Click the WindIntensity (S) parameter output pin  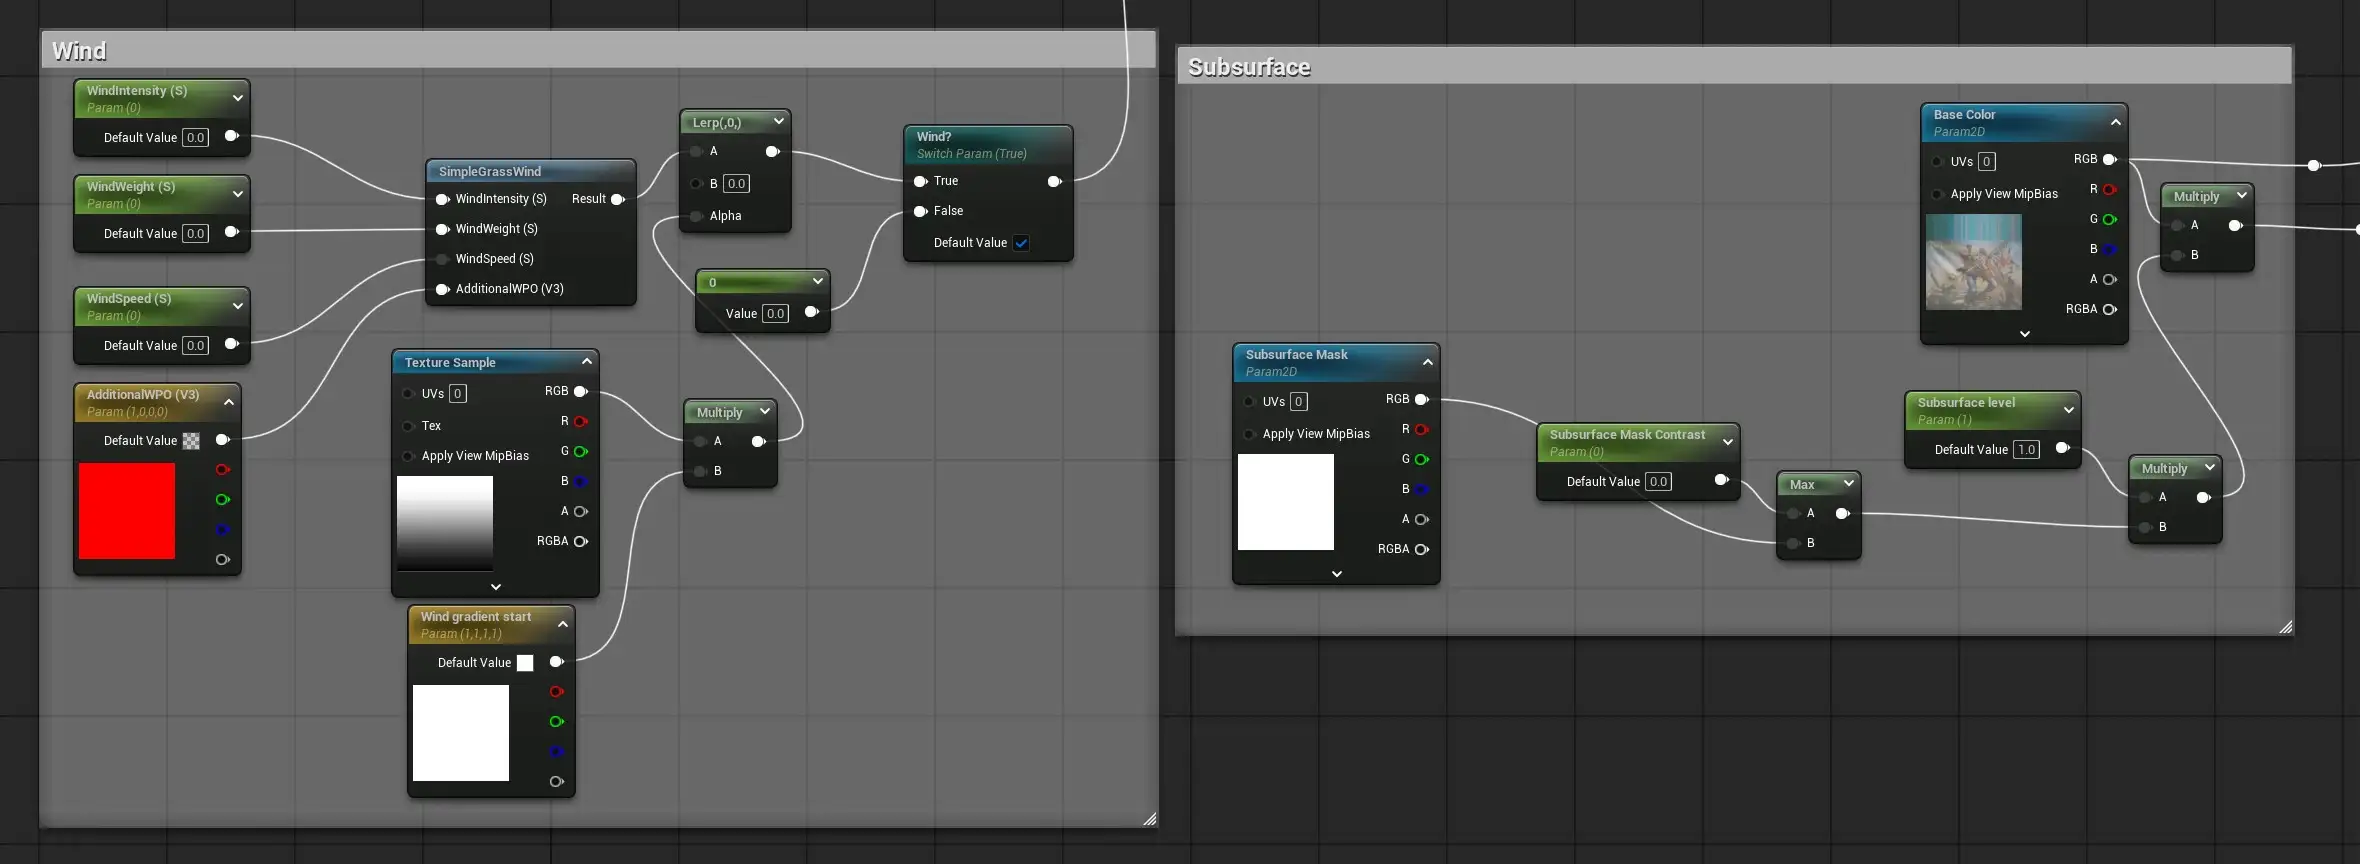coord(232,136)
